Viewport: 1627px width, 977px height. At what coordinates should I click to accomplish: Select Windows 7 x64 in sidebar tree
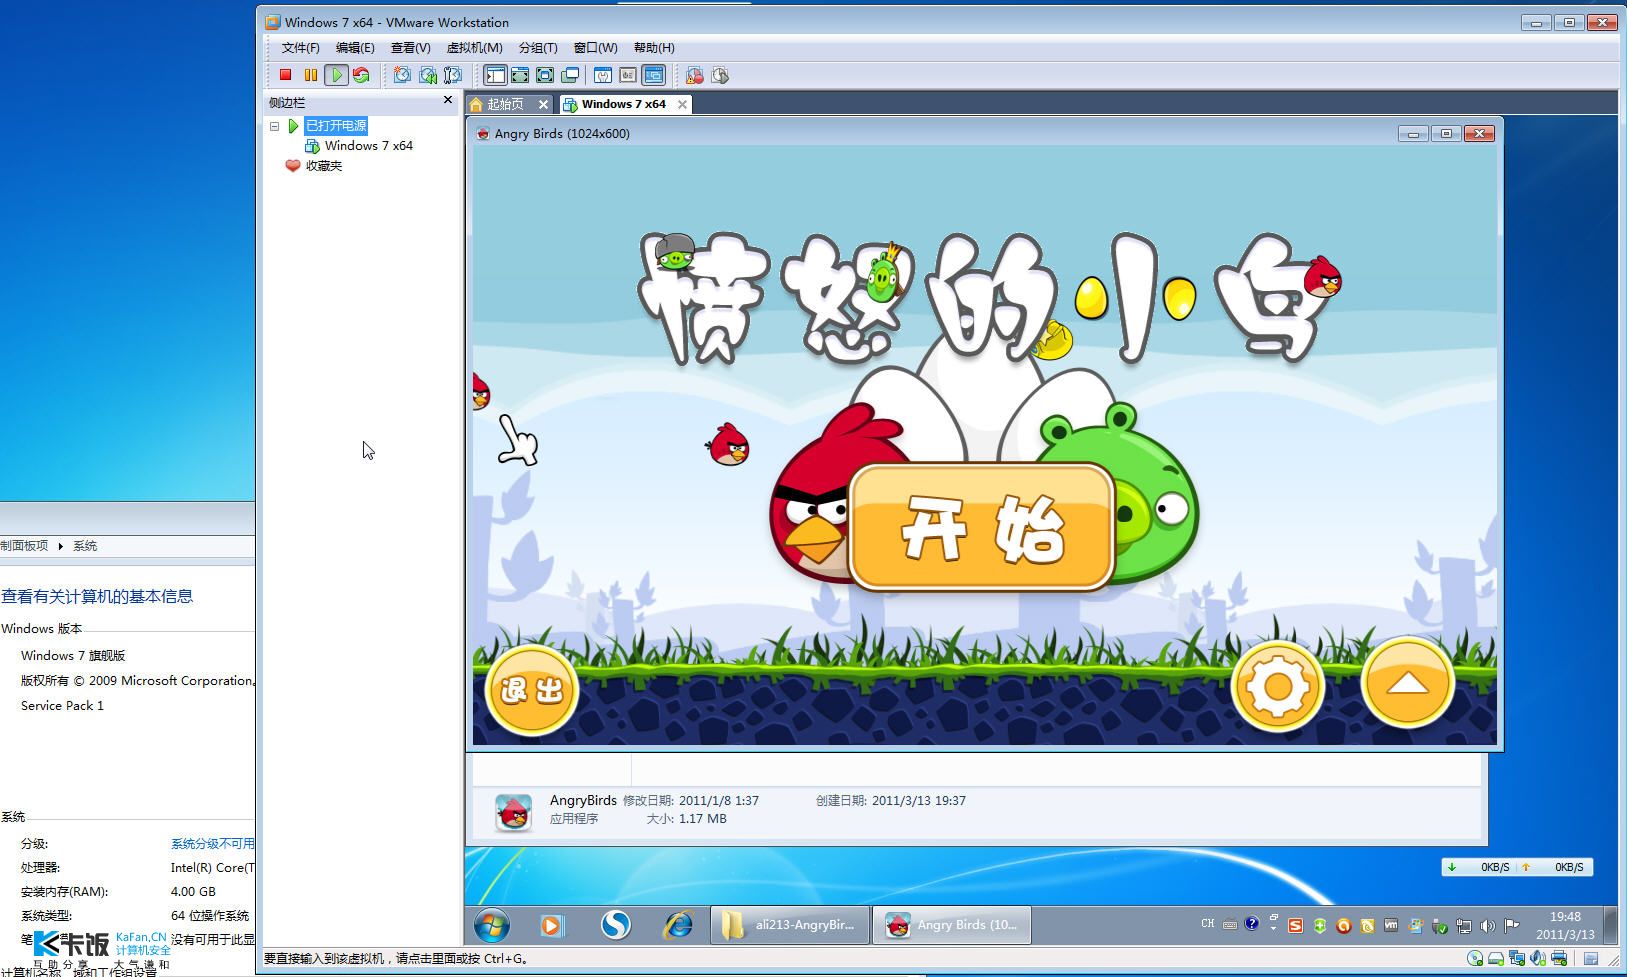coord(368,146)
